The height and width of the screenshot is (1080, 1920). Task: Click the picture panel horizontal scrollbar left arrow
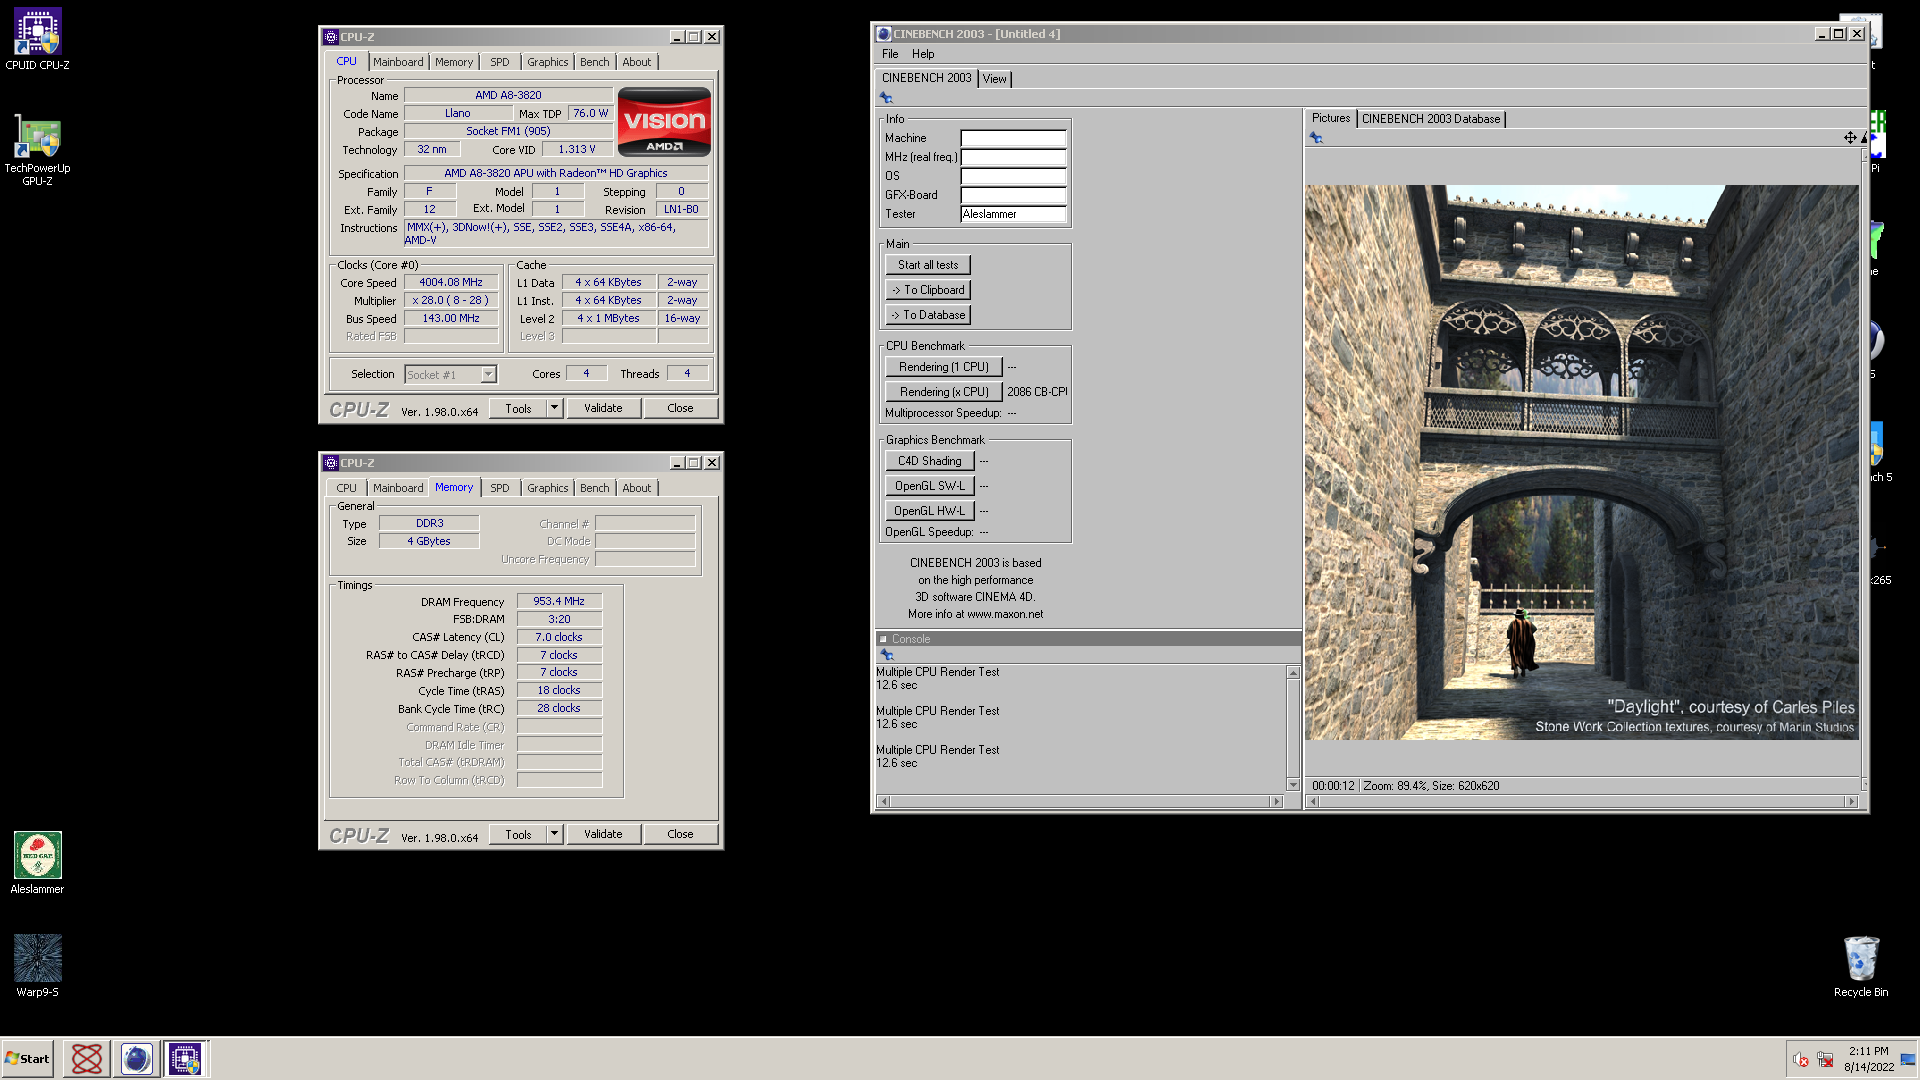[1313, 801]
